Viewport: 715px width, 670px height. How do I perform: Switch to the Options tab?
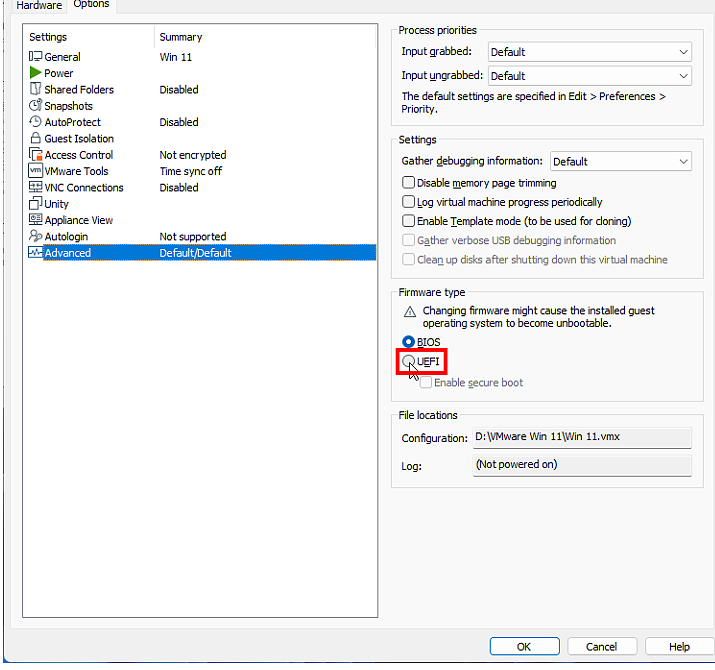[x=91, y=5]
